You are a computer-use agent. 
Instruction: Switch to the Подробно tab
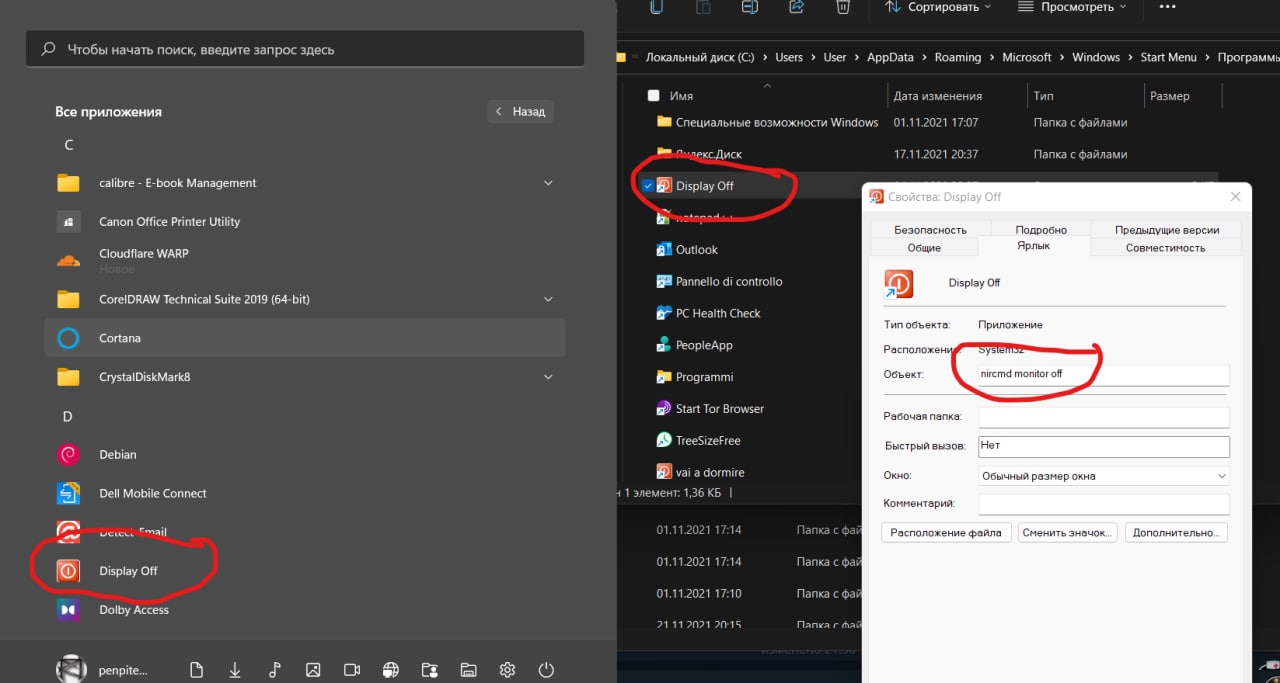[1041, 230]
